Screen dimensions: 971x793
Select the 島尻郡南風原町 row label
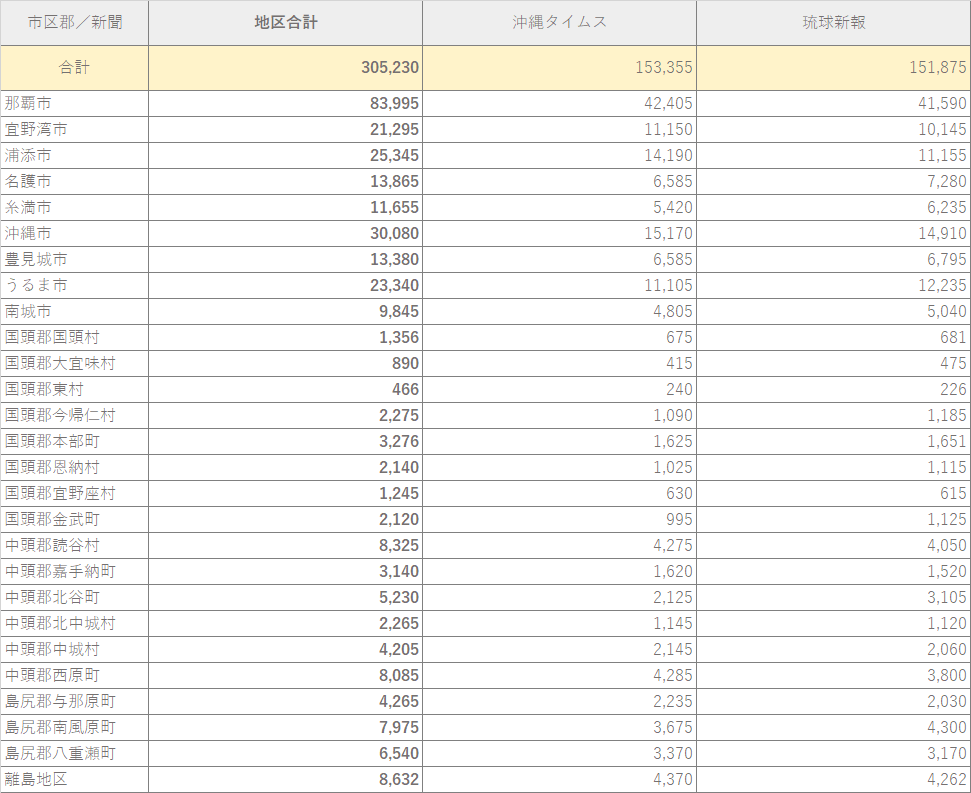click(x=60, y=727)
